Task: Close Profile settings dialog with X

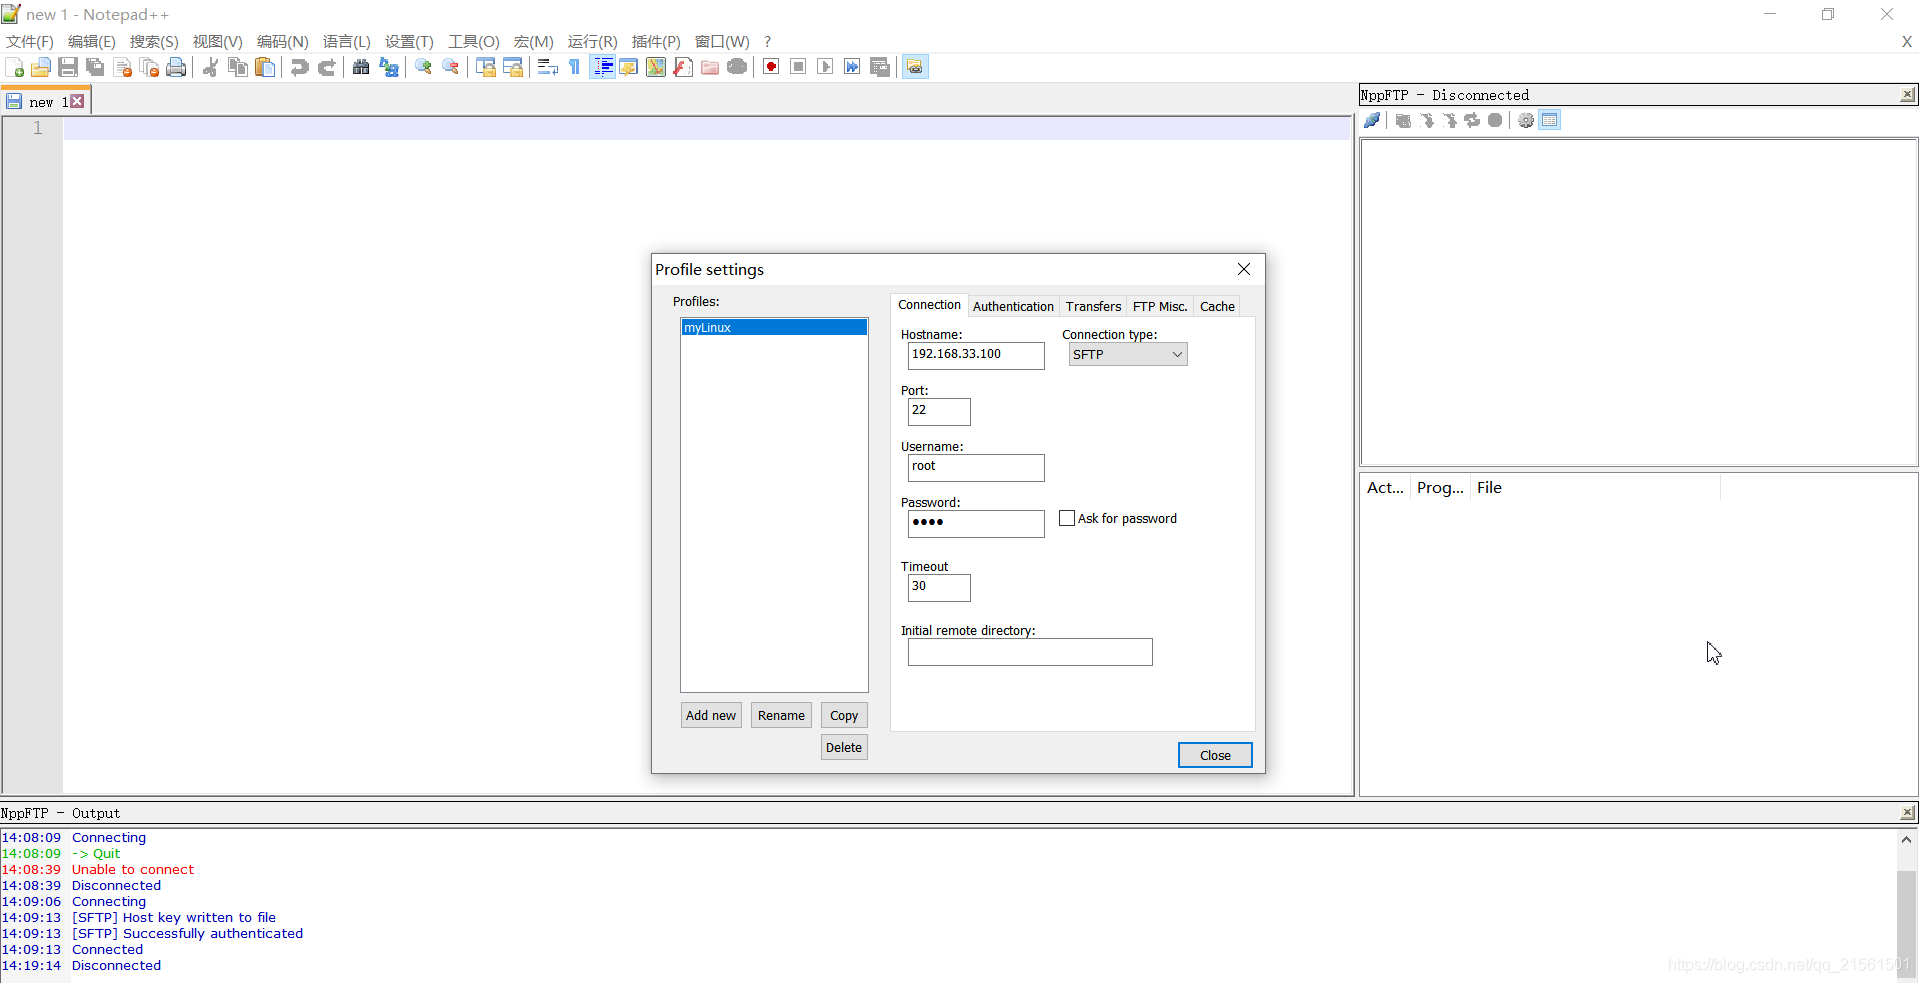Action: (1244, 269)
